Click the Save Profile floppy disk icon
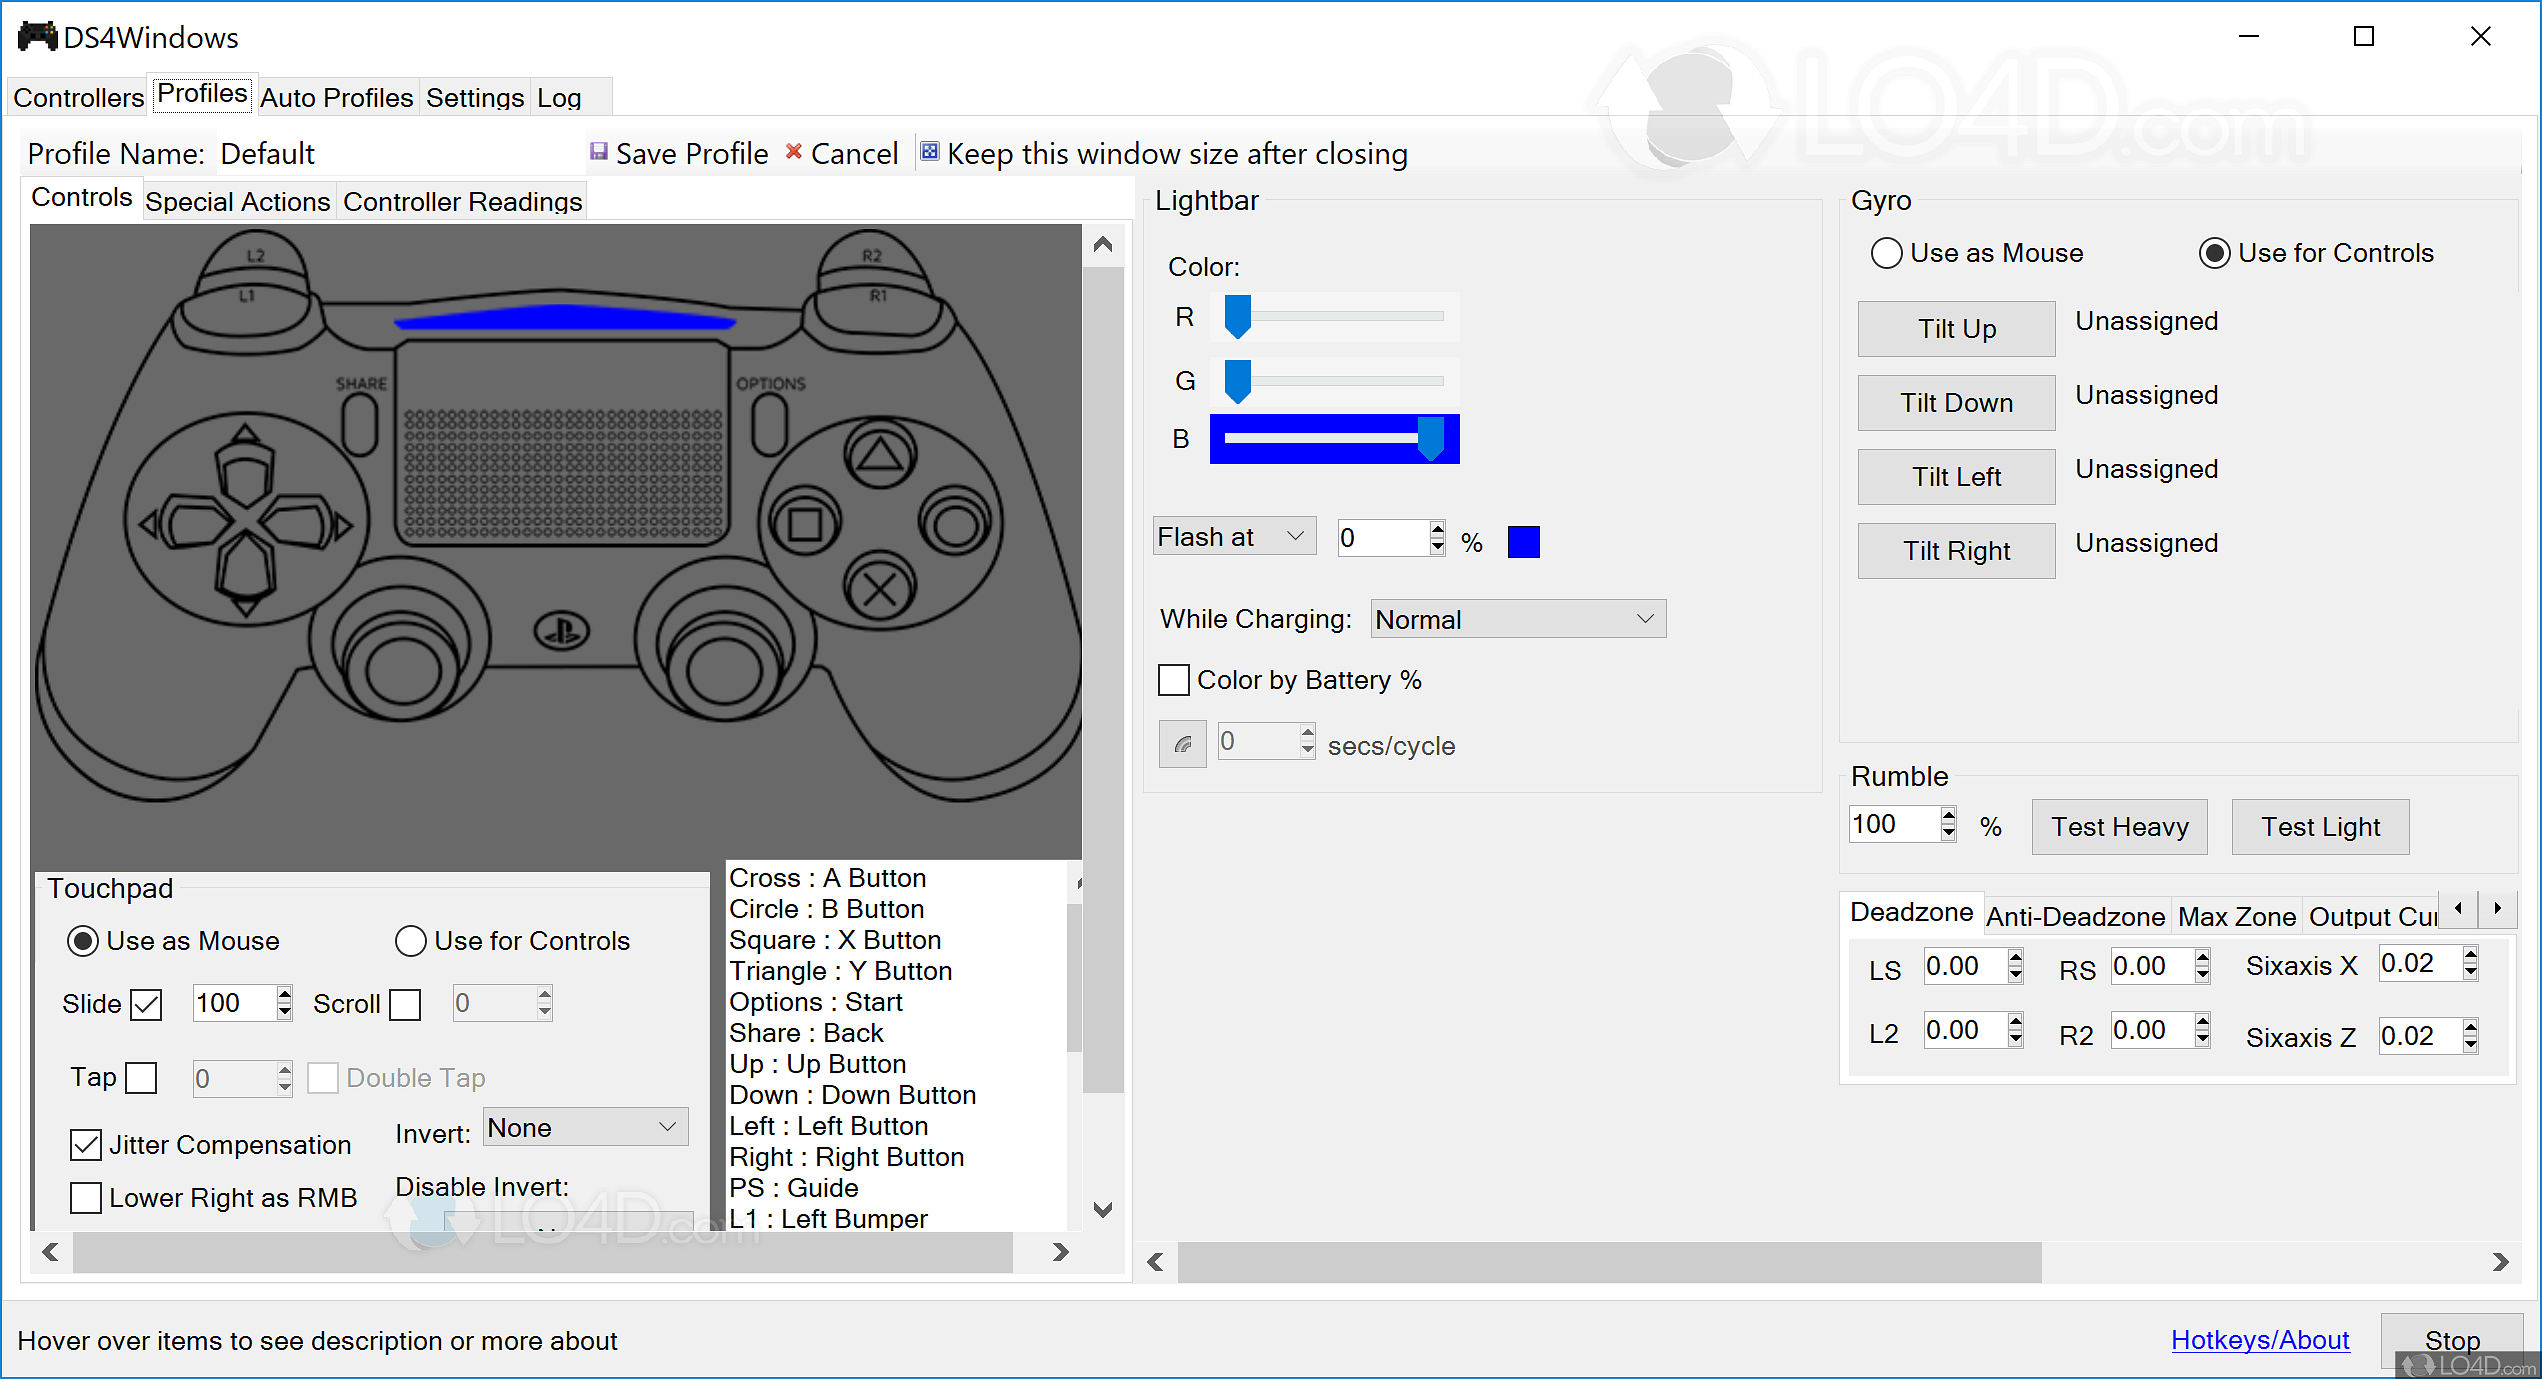 click(x=599, y=152)
